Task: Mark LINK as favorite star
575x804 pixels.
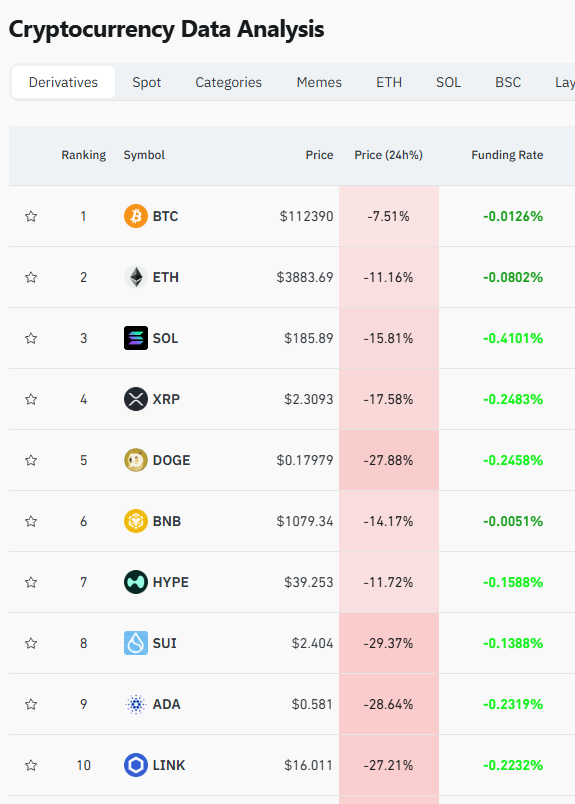Action: 31,765
